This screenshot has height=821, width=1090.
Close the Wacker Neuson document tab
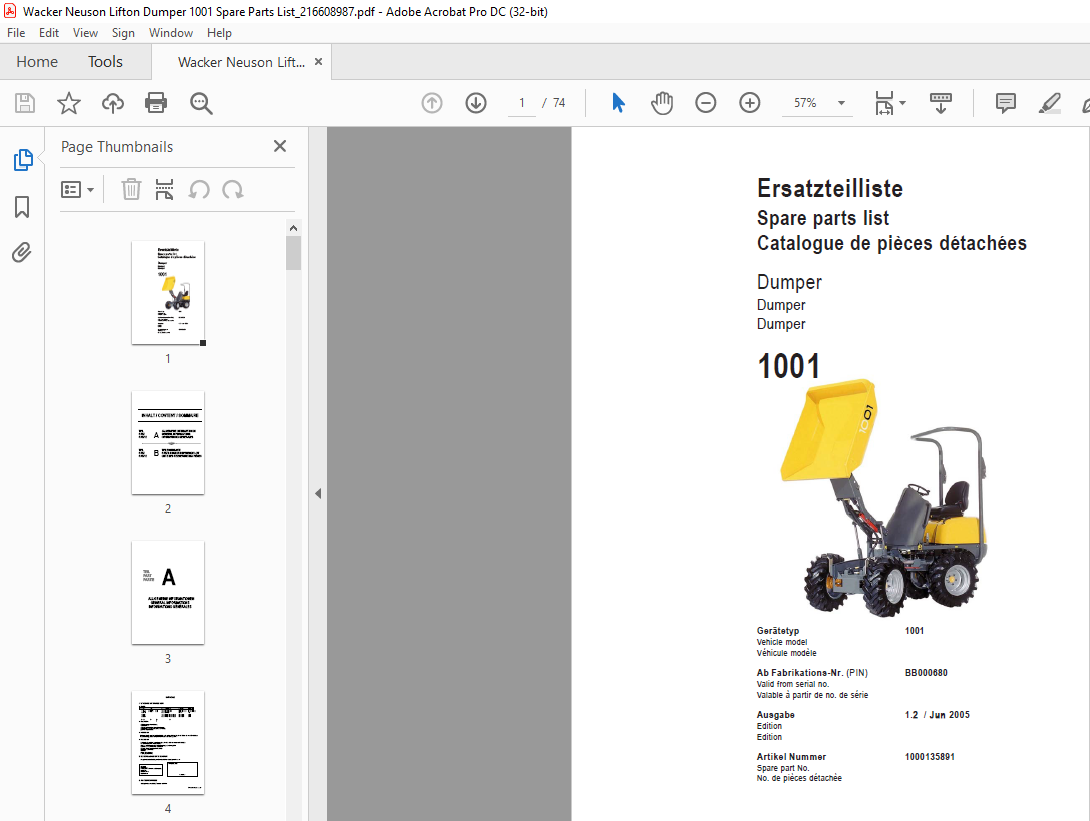(x=318, y=61)
